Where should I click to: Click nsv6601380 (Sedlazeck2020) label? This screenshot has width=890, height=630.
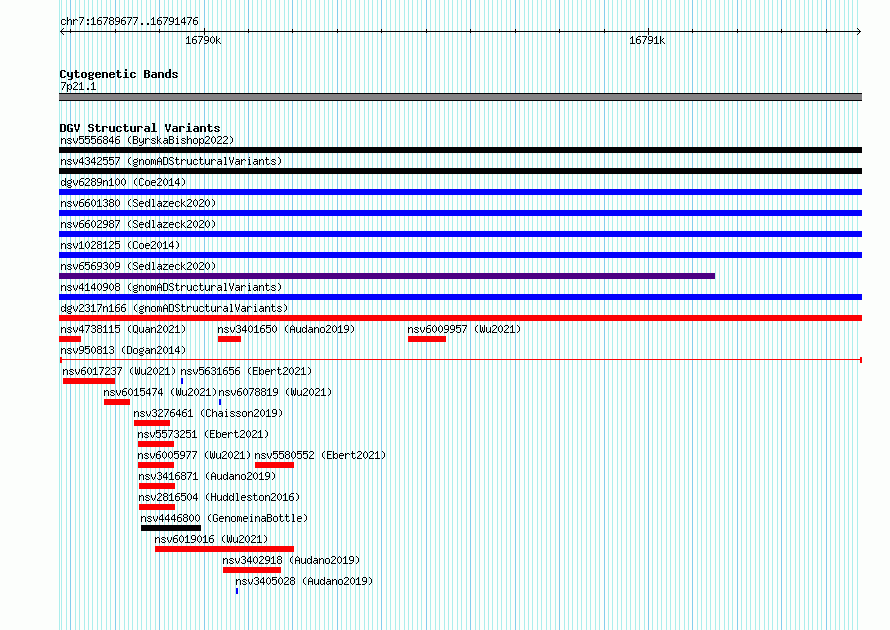pyautogui.click(x=138, y=203)
